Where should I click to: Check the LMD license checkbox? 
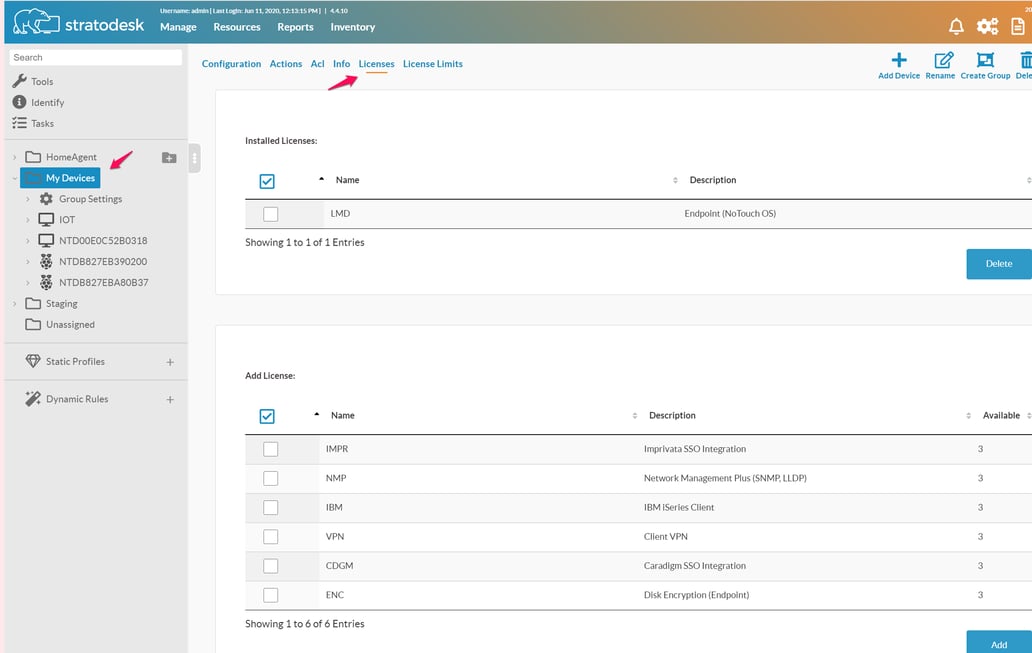[x=270, y=214]
